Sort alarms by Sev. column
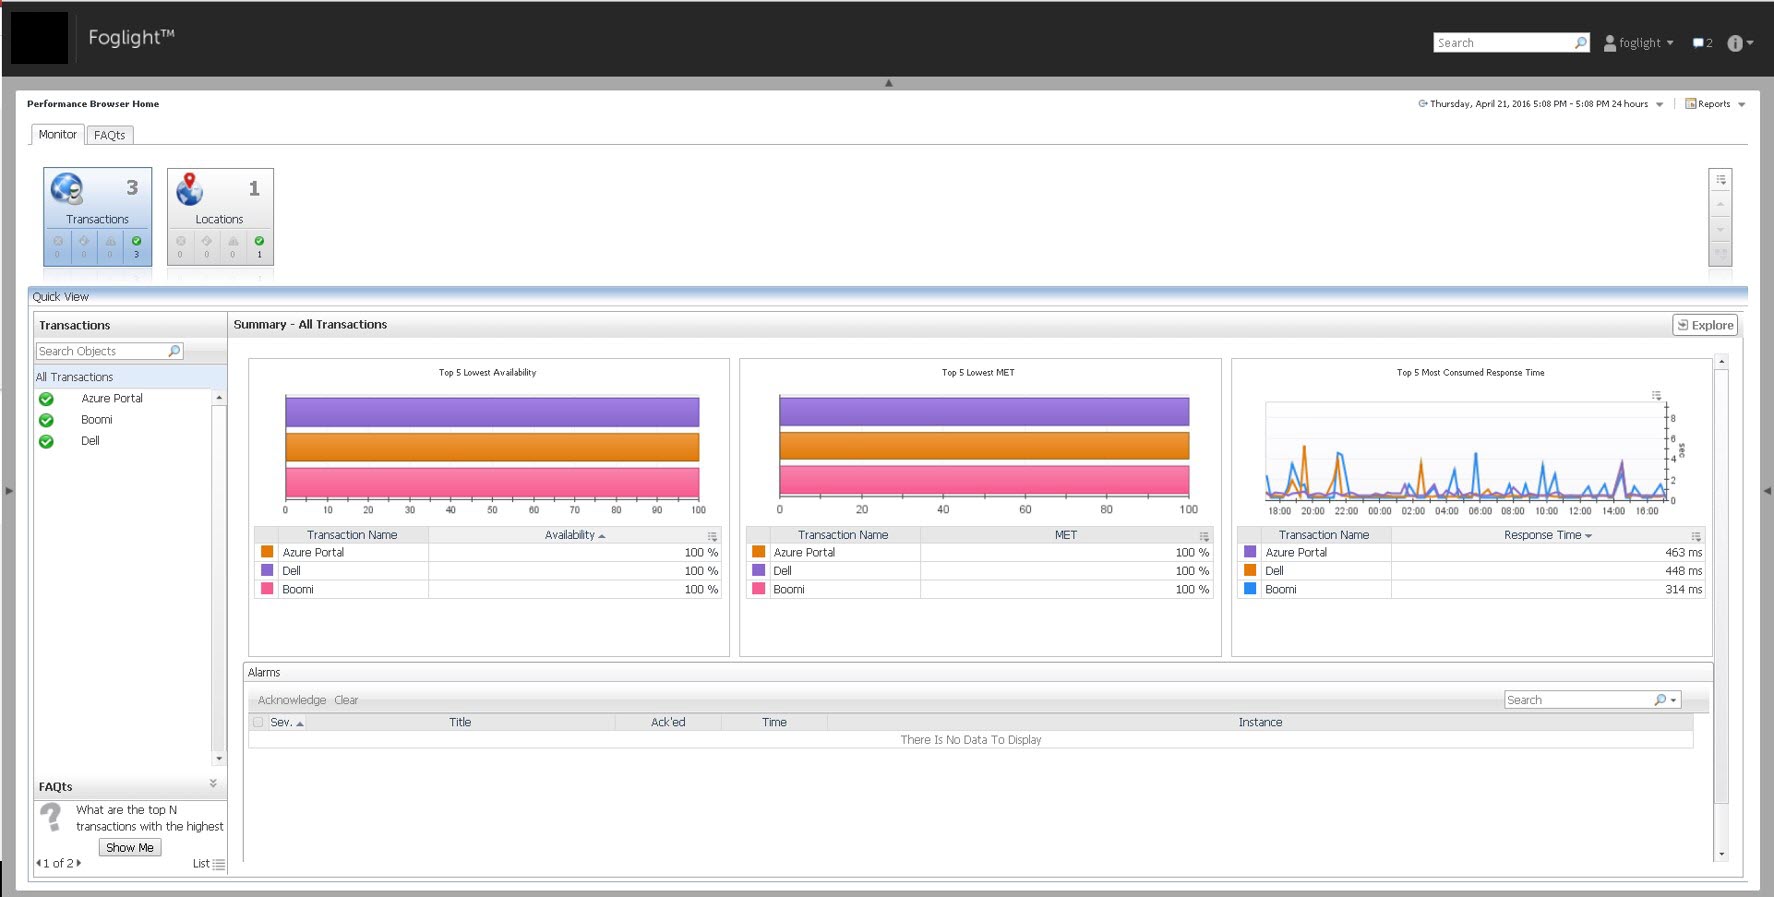 pyautogui.click(x=286, y=722)
